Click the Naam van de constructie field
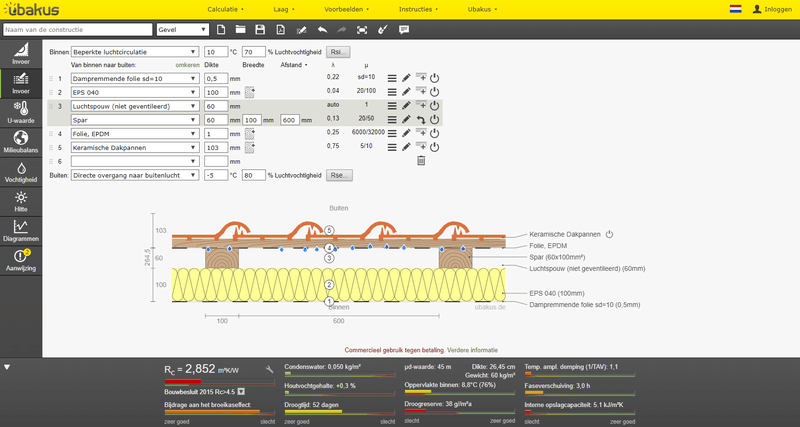 point(78,30)
